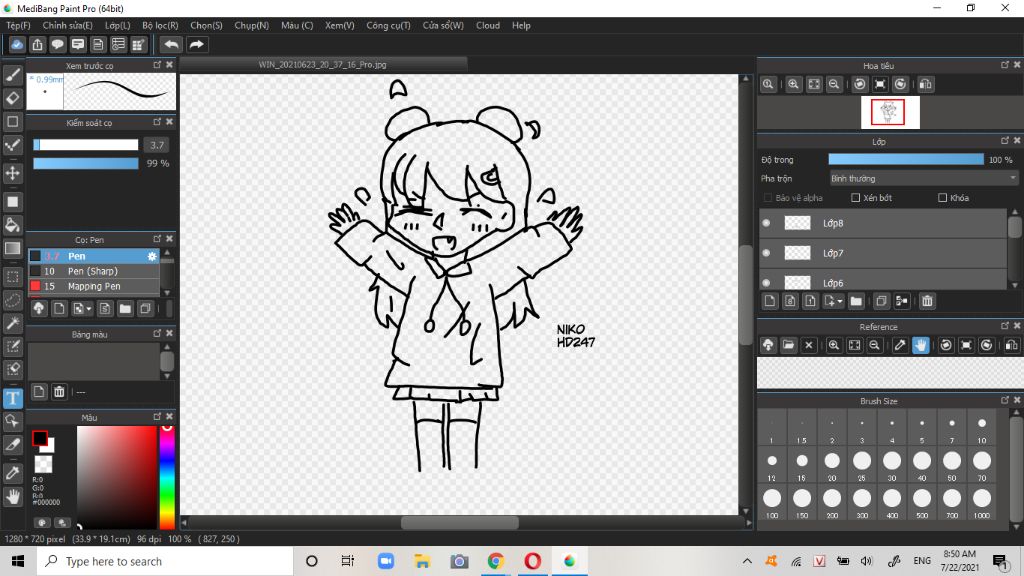Choose brush size 100 preset

772,503
